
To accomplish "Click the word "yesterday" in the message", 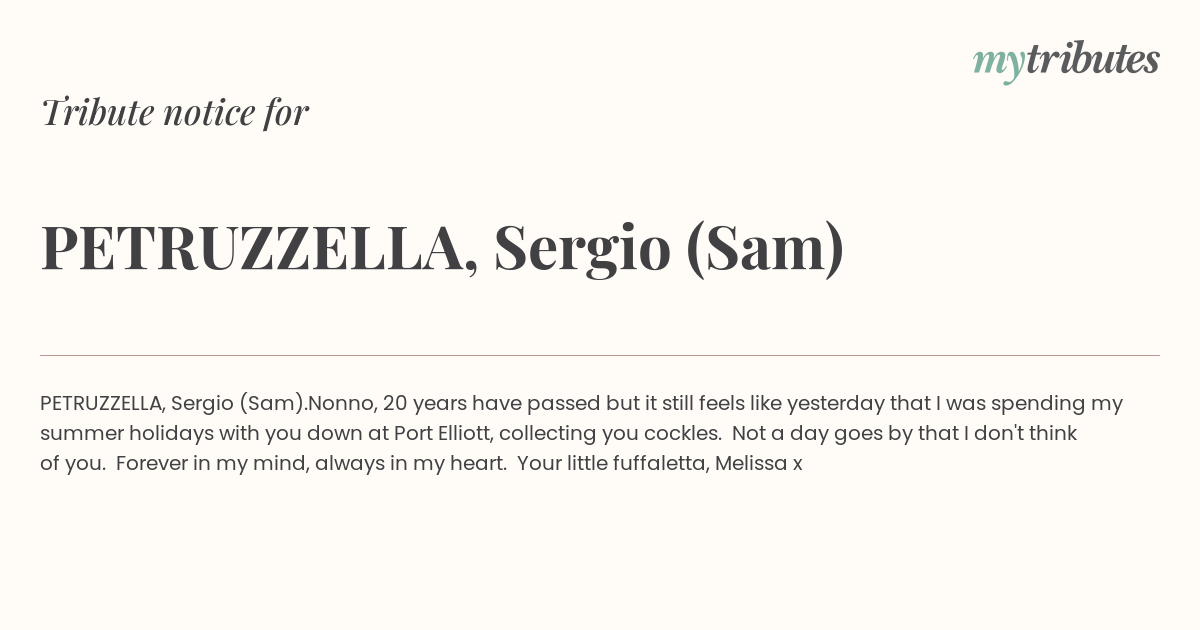I will click(x=836, y=403).
